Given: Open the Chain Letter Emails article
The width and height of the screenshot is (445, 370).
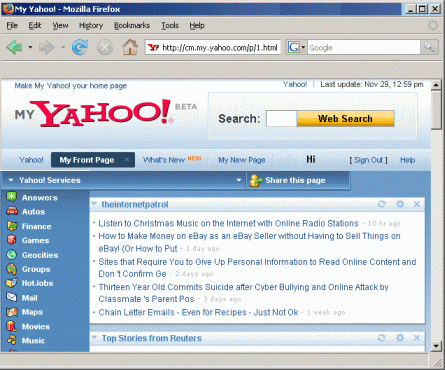Looking at the screenshot, I should 198,312.
